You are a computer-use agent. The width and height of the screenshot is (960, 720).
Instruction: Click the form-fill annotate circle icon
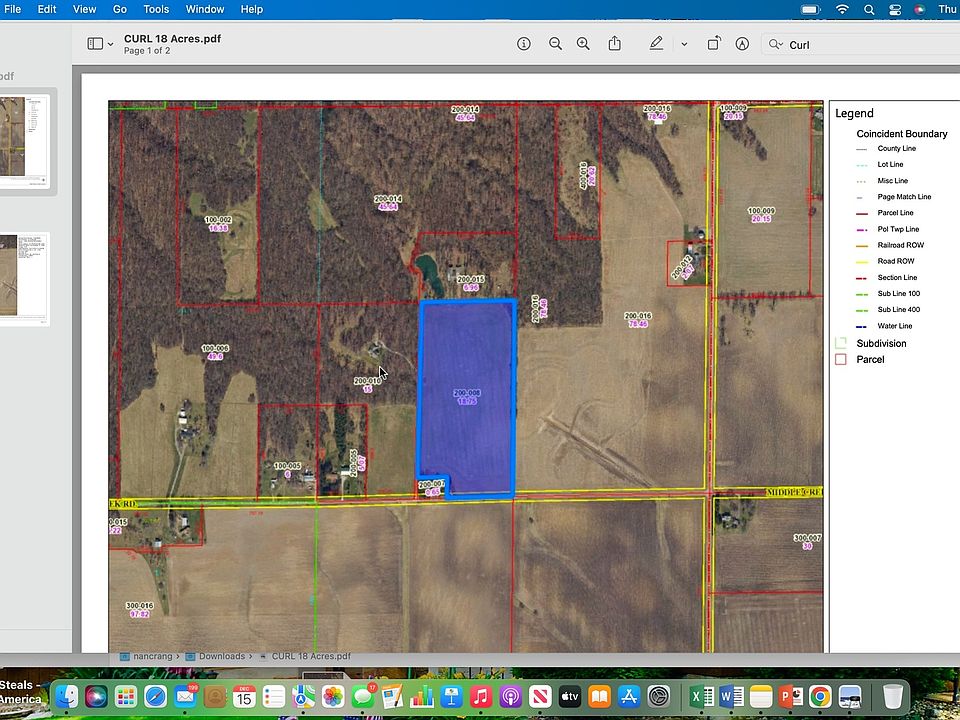tap(742, 44)
